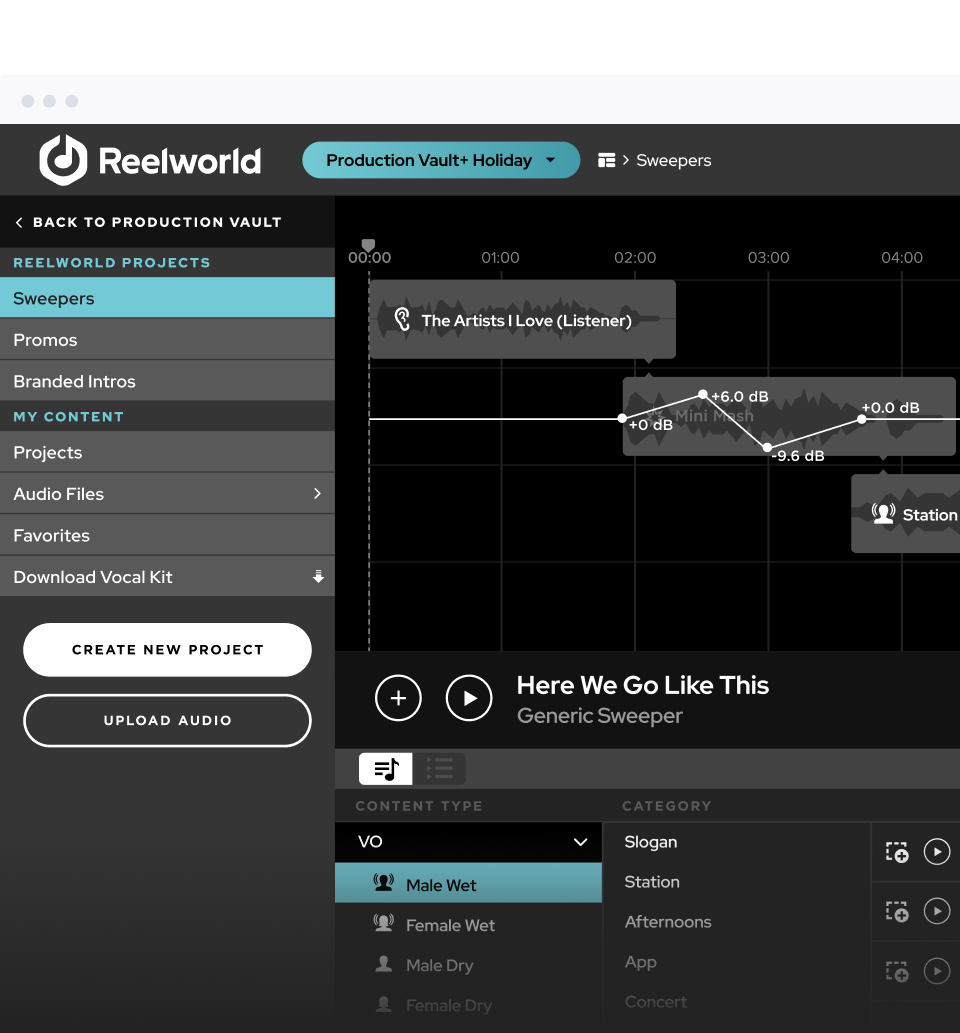Select The Artists I Love (Listener) clip
The image size is (960, 1033).
522,320
